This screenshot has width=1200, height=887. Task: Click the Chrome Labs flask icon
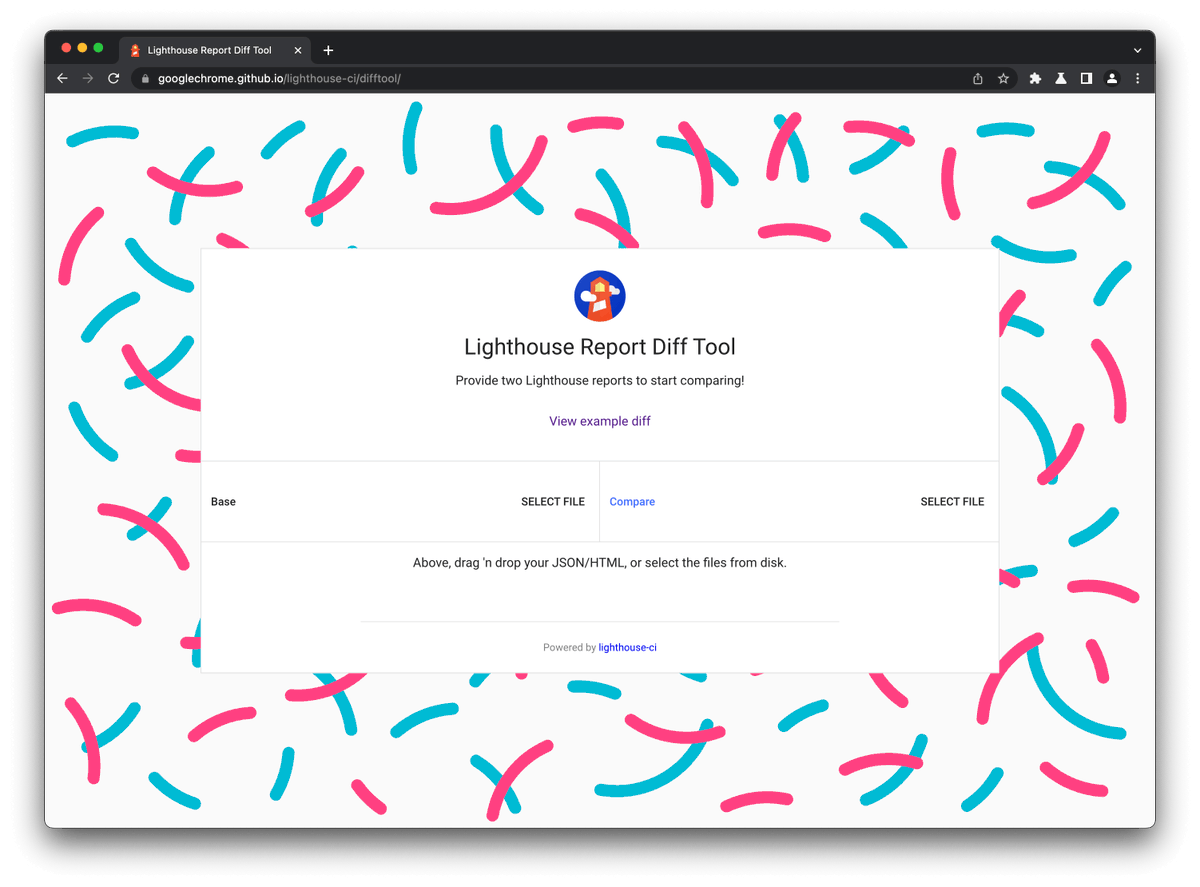[x=1061, y=79]
